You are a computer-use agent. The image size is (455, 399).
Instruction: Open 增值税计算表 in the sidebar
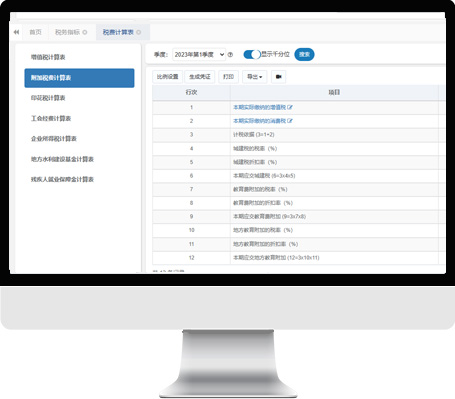point(48,57)
